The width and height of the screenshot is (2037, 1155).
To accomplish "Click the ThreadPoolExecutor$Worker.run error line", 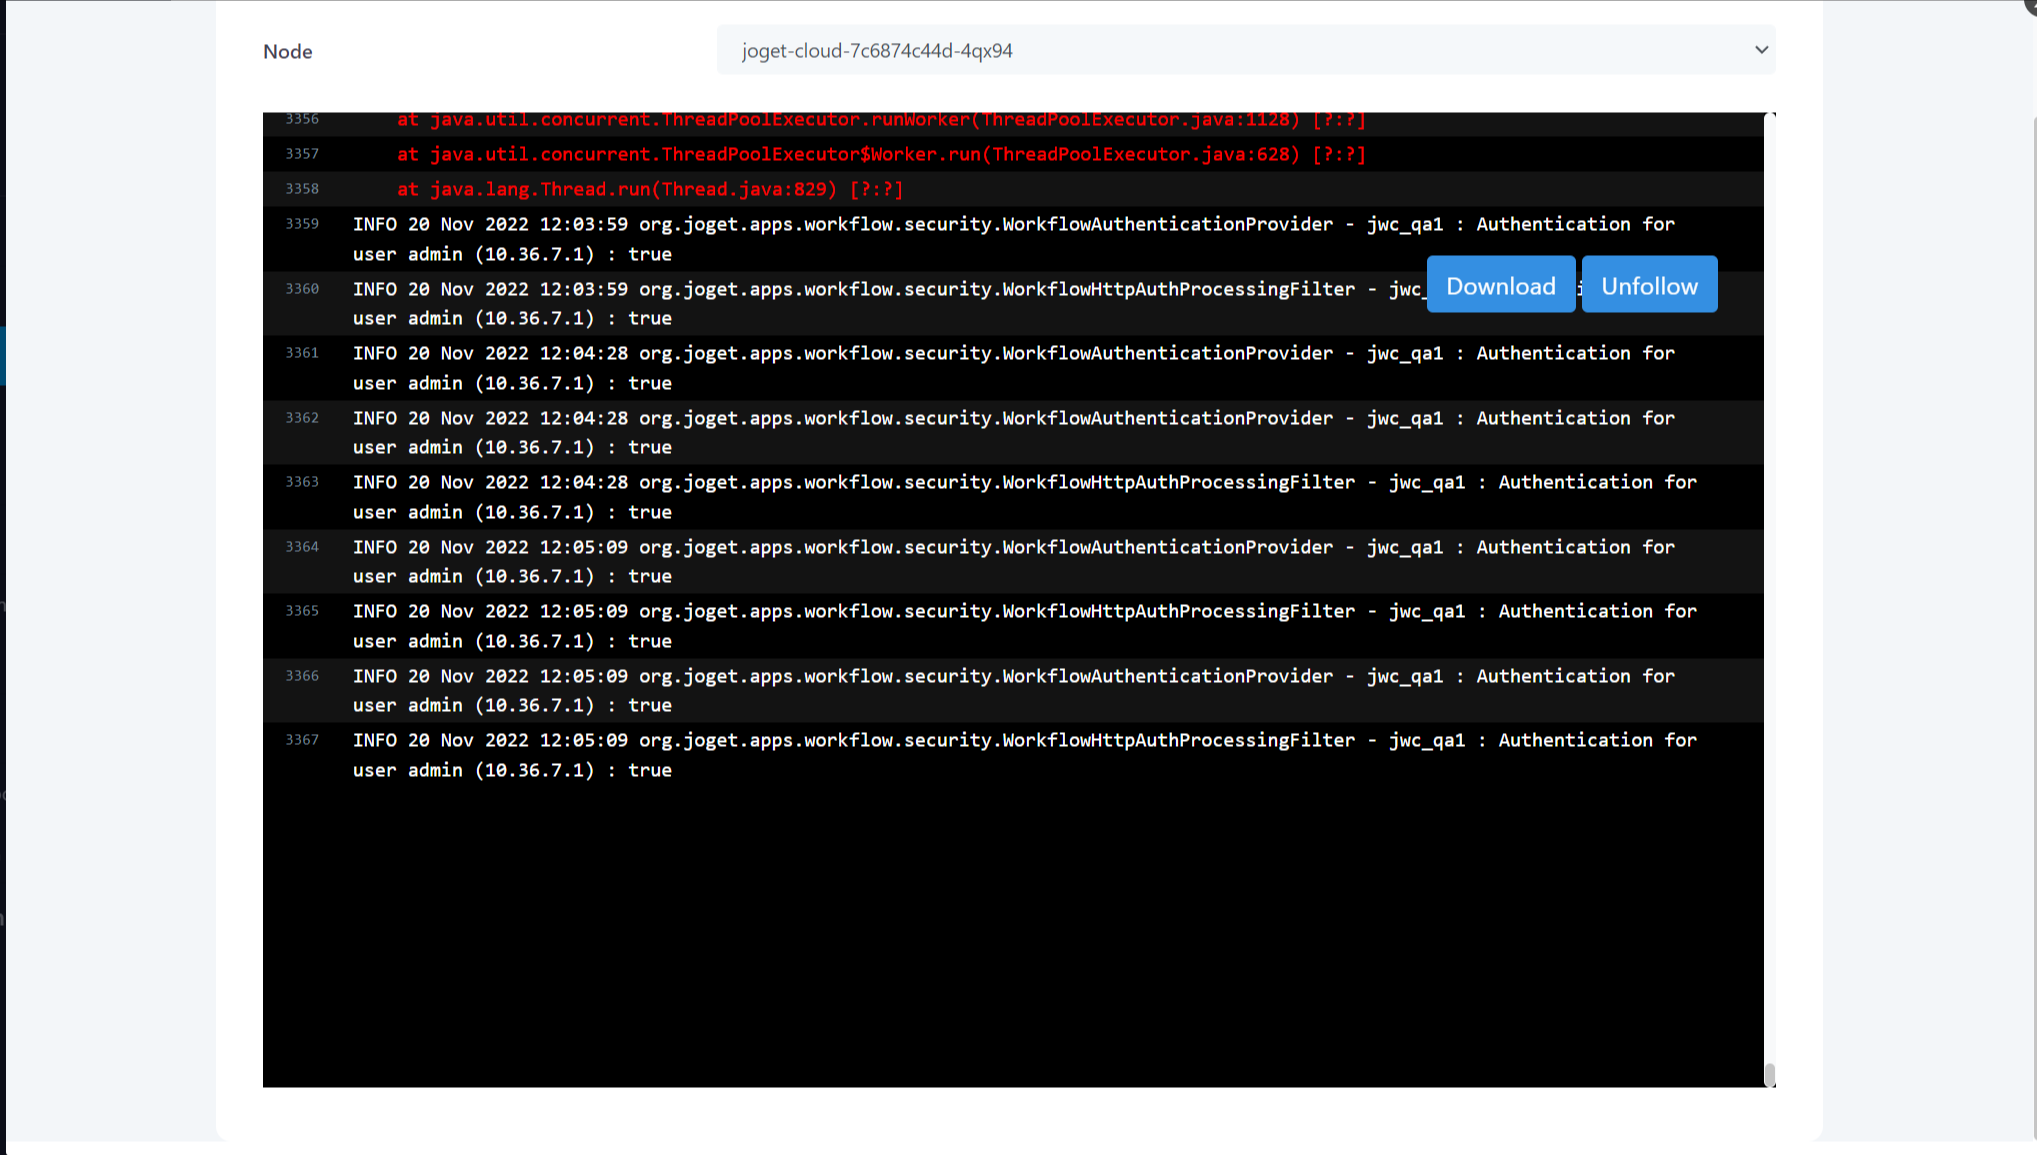I will (880, 154).
